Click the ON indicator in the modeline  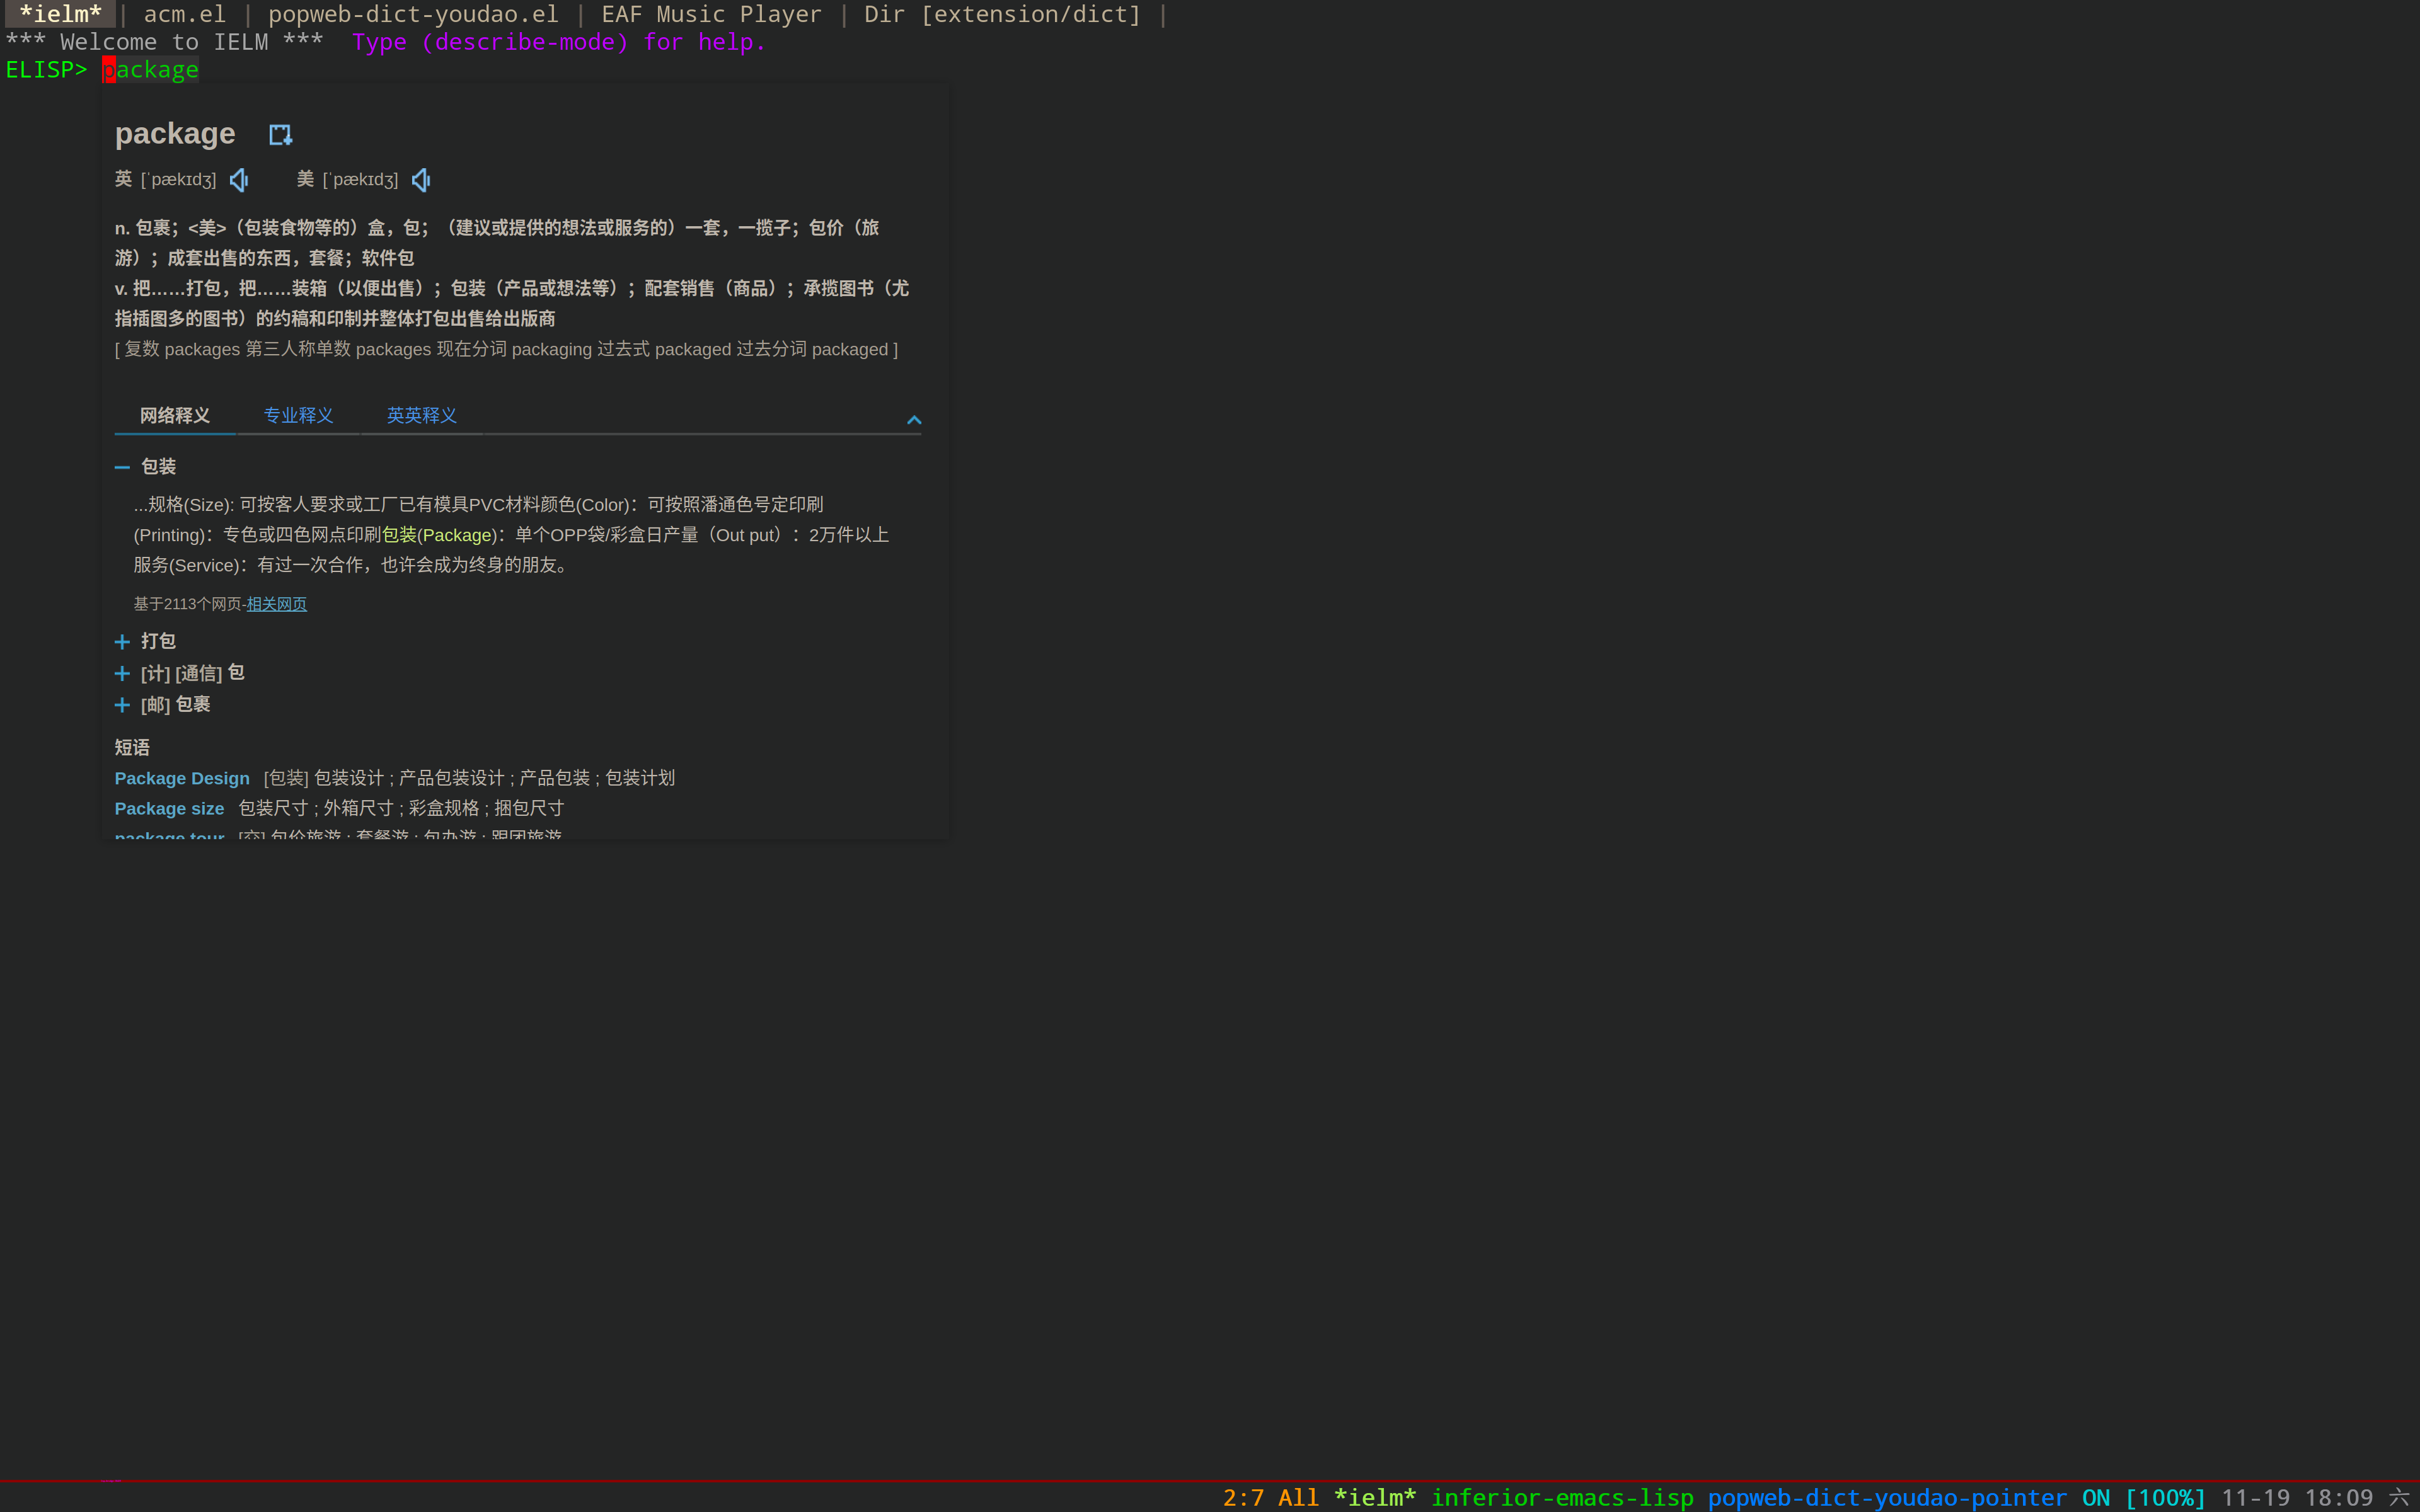coord(2098,1497)
